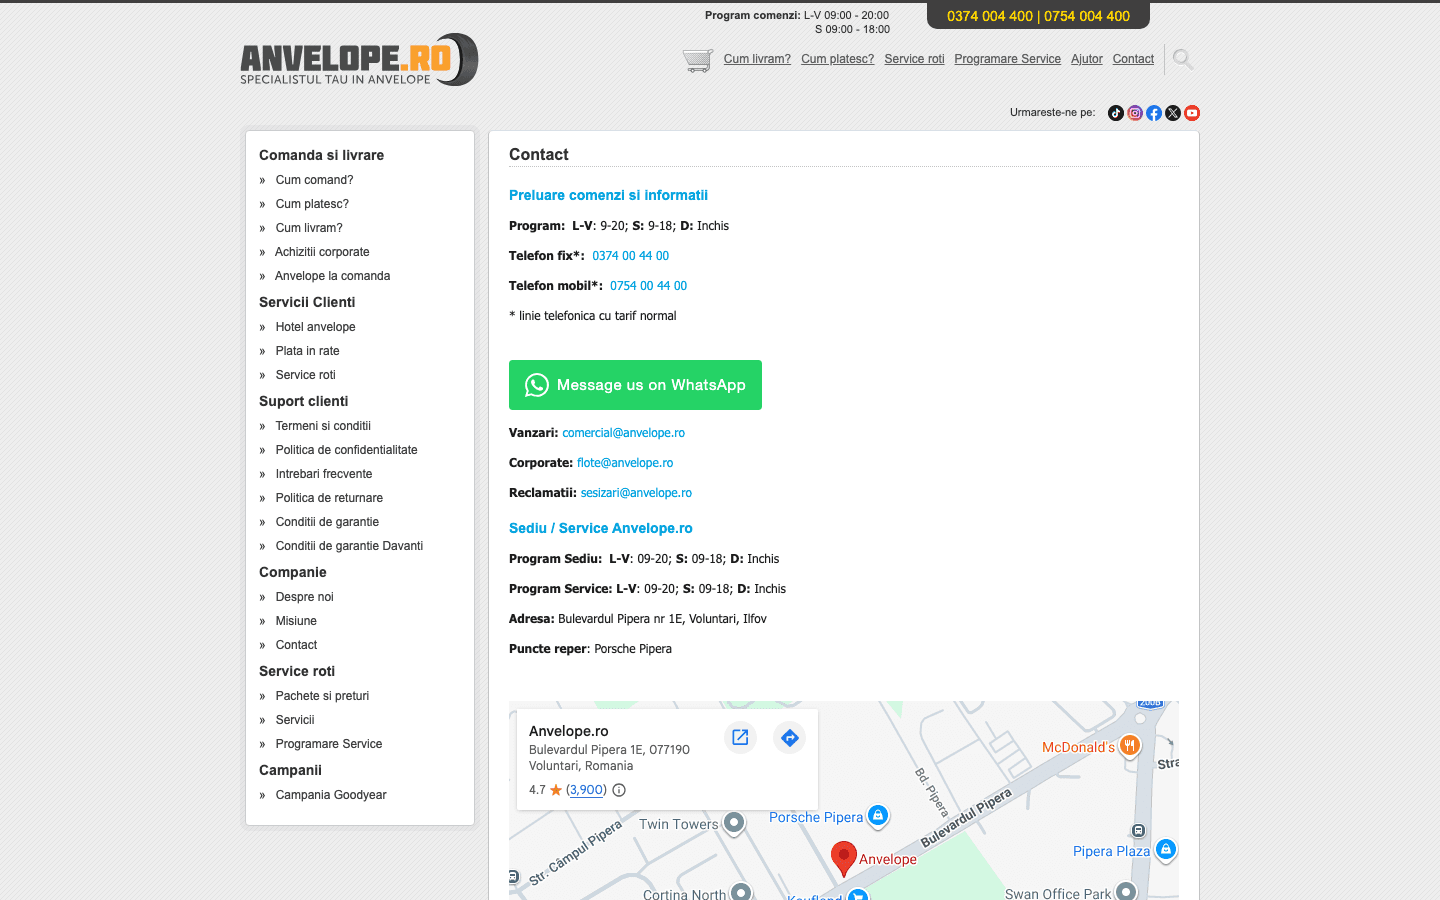Open Hotel anvelope sidebar link
The image size is (1440, 900).
point(315,327)
